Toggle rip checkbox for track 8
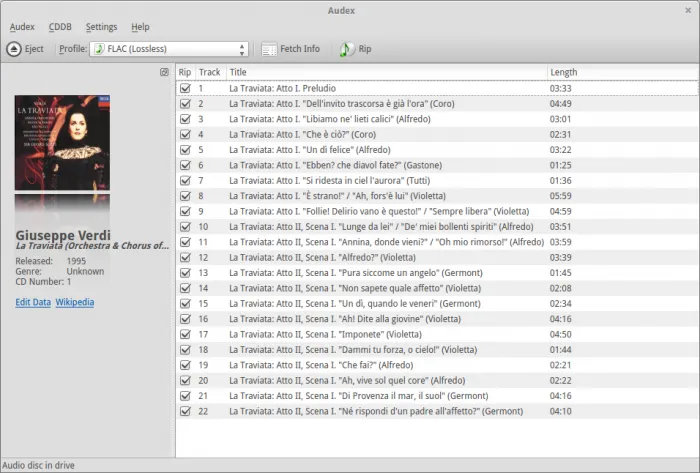The height and width of the screenshot is (473, 700). 185,196
